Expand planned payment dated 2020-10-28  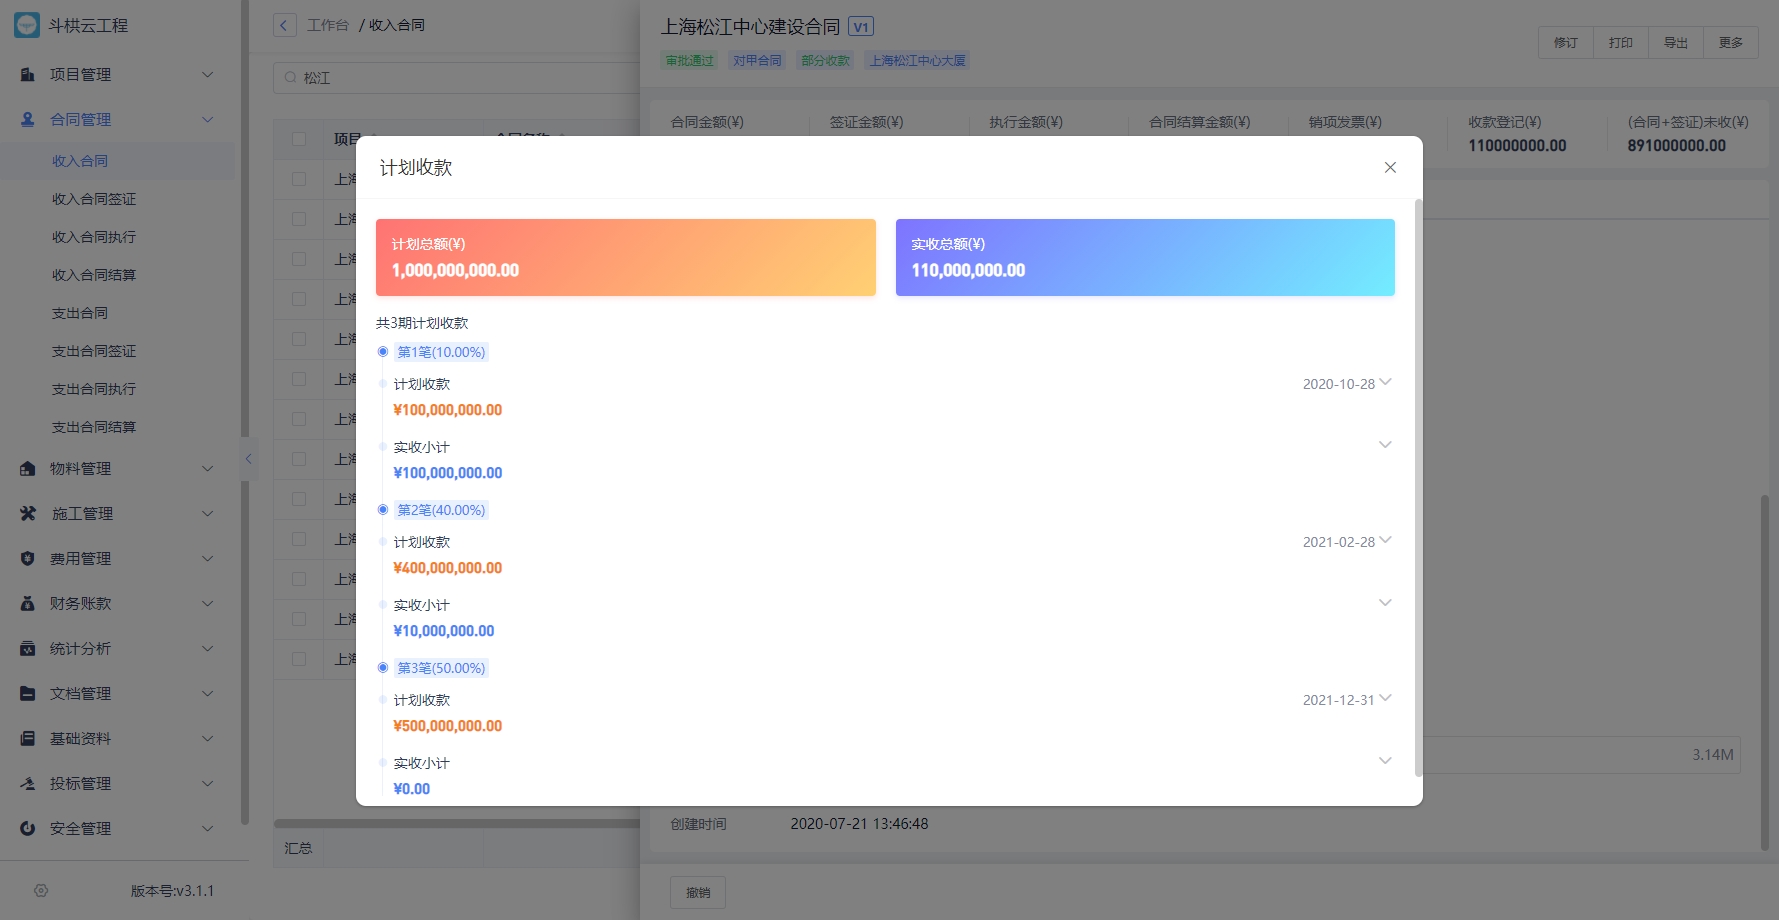(1385, 383)
